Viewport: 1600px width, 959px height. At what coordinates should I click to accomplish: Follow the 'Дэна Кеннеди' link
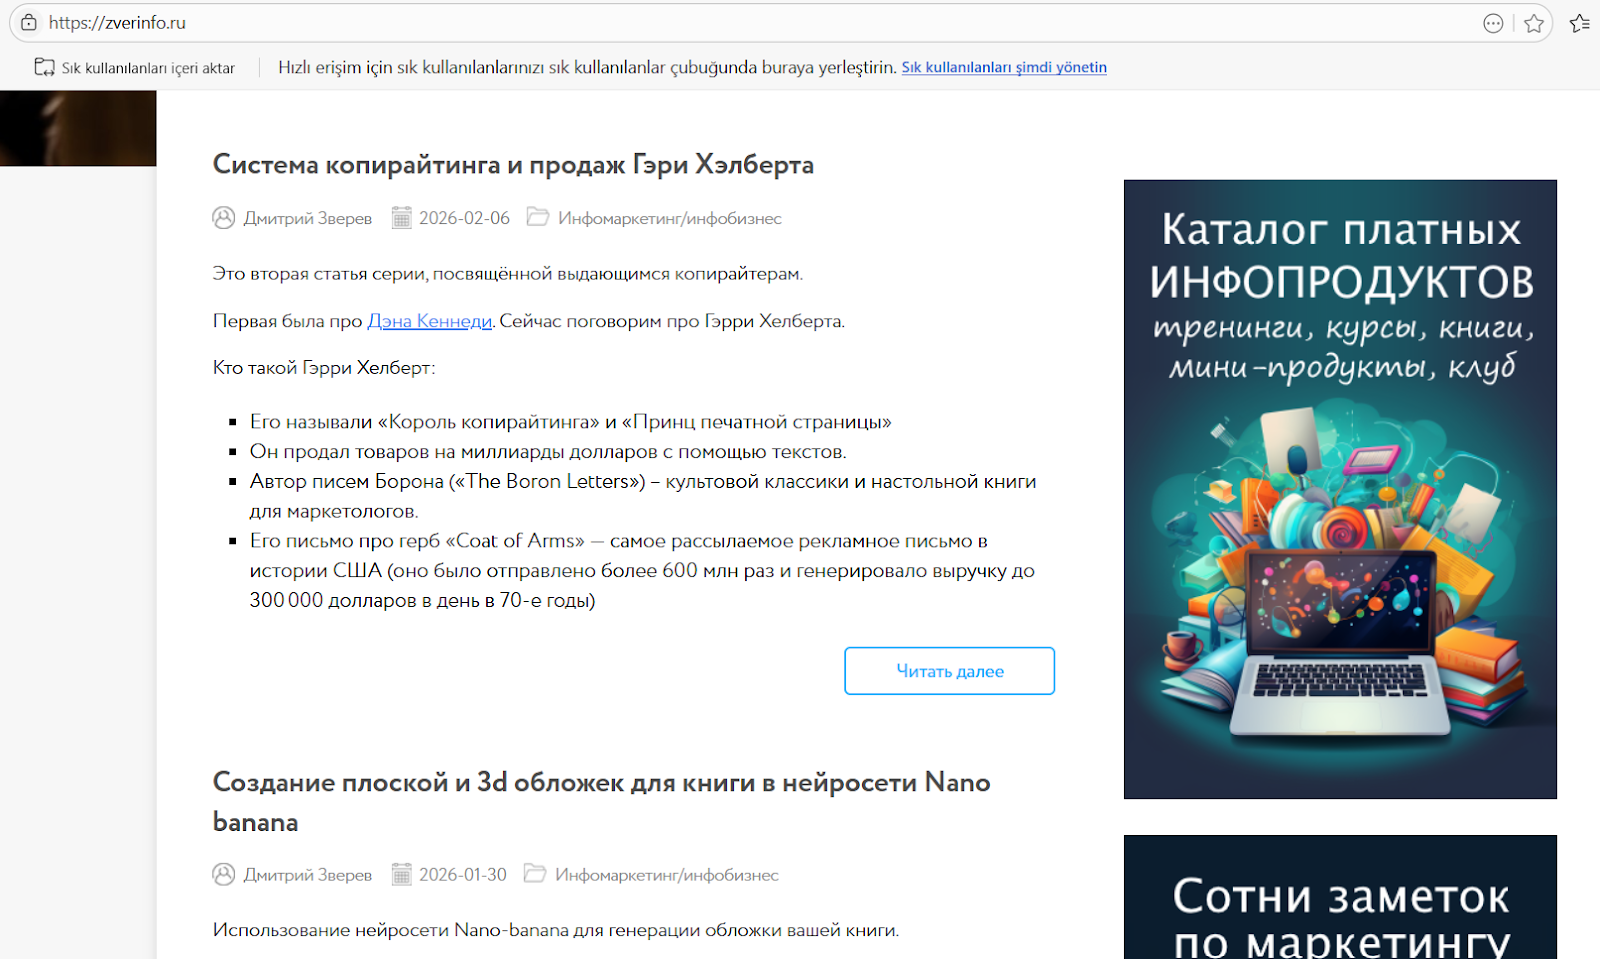coord(430,321)
